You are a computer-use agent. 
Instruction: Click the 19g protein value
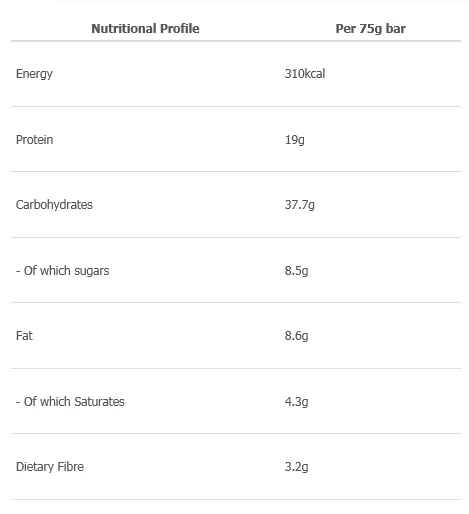point(294,140)
